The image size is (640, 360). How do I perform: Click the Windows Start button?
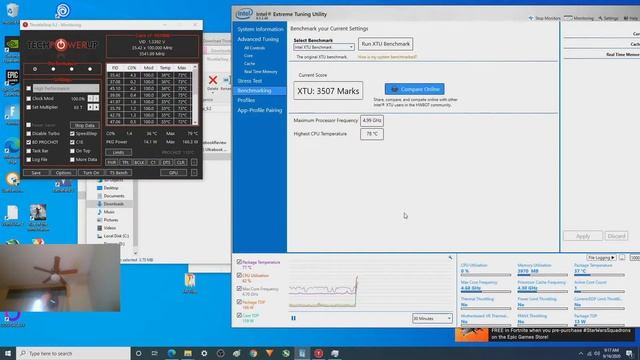8,353
